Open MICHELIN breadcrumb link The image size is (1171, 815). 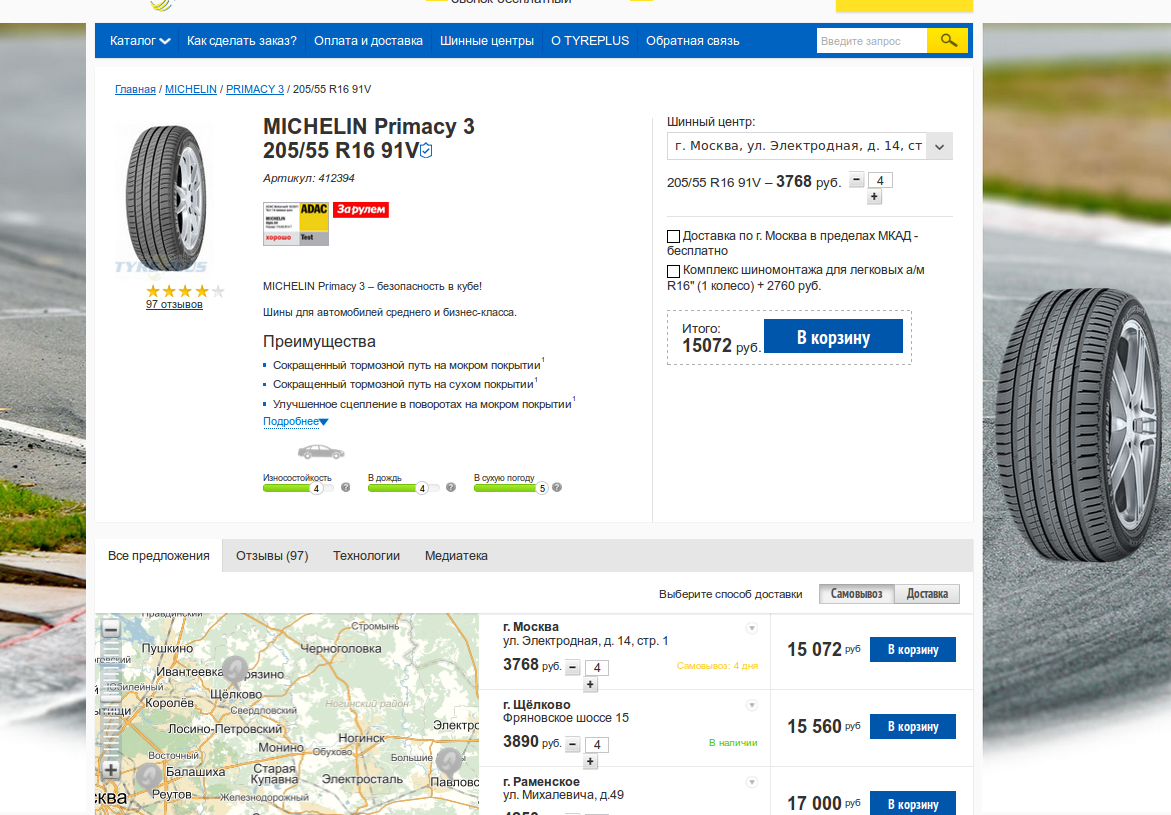pos(190,89)
